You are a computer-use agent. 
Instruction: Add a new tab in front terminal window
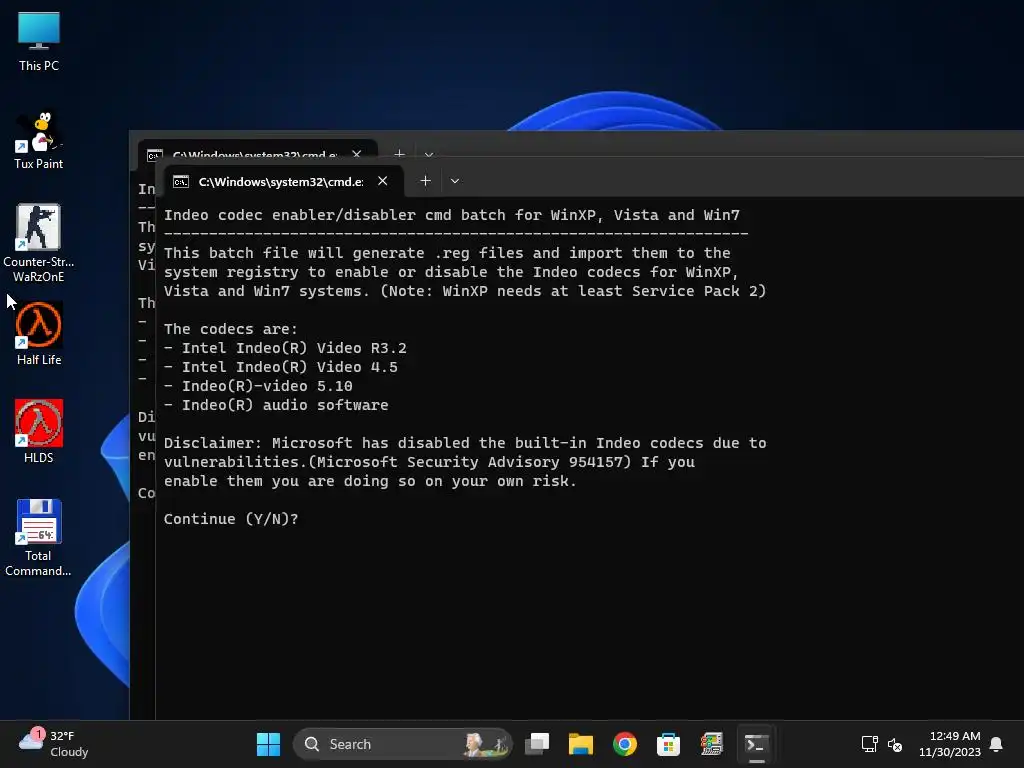(425, 181)
